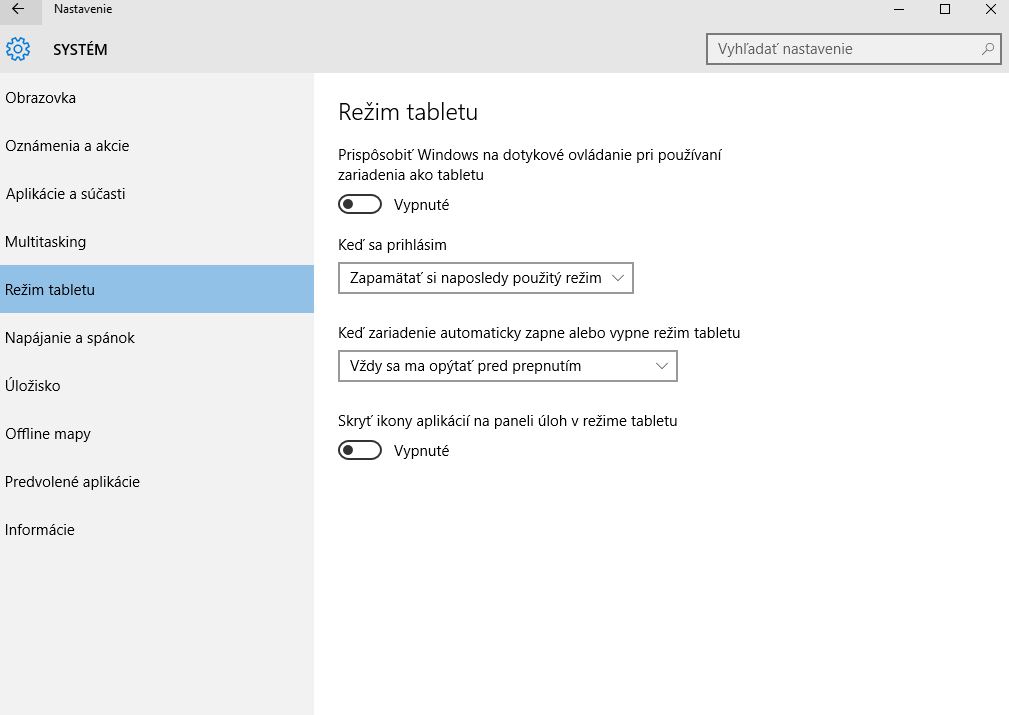Image resolution: width=1009 pixels, height=715 pixels.
Task: Open the Vždy sa ma opýtať pred prepnutím dropdown
Action: [508, 366]
